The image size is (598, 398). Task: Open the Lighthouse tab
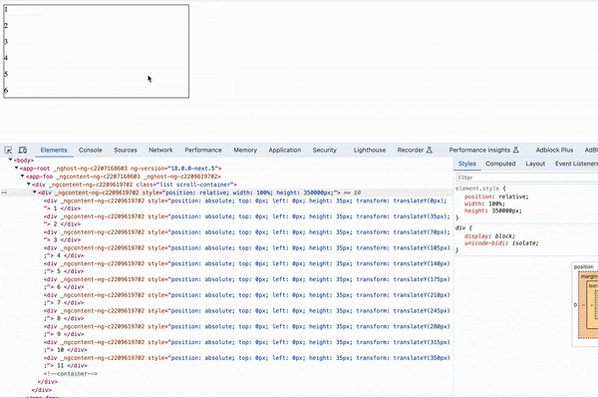click(x=370, y=150)
